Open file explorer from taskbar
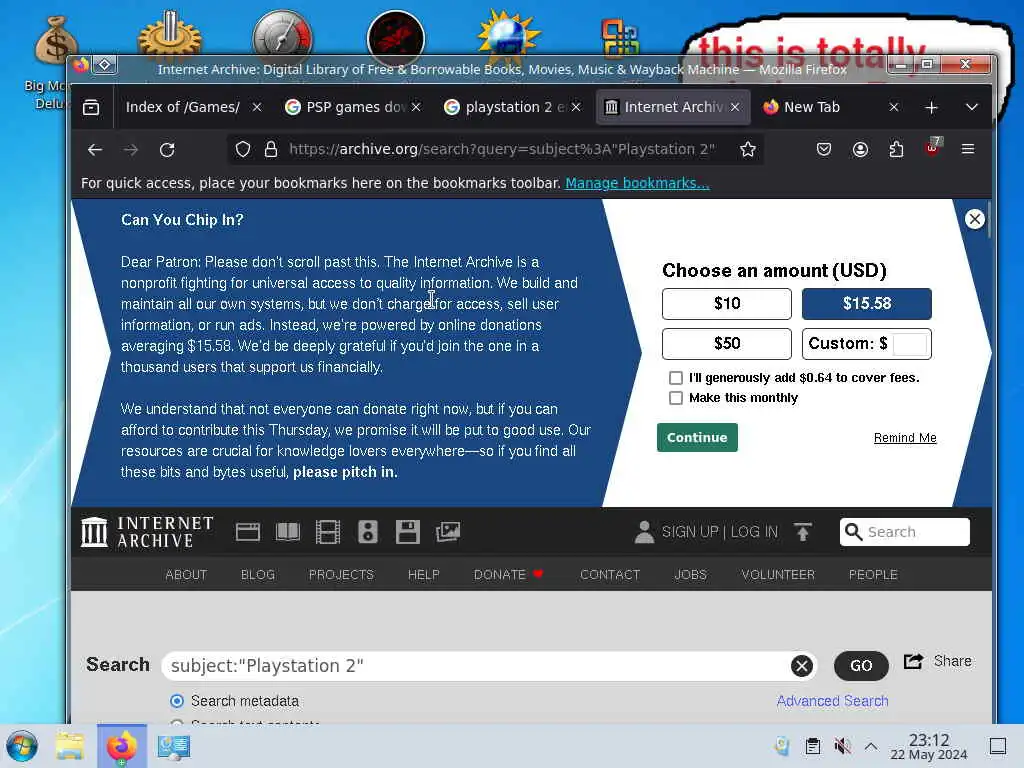1024x768 pixels. point(70,746)
